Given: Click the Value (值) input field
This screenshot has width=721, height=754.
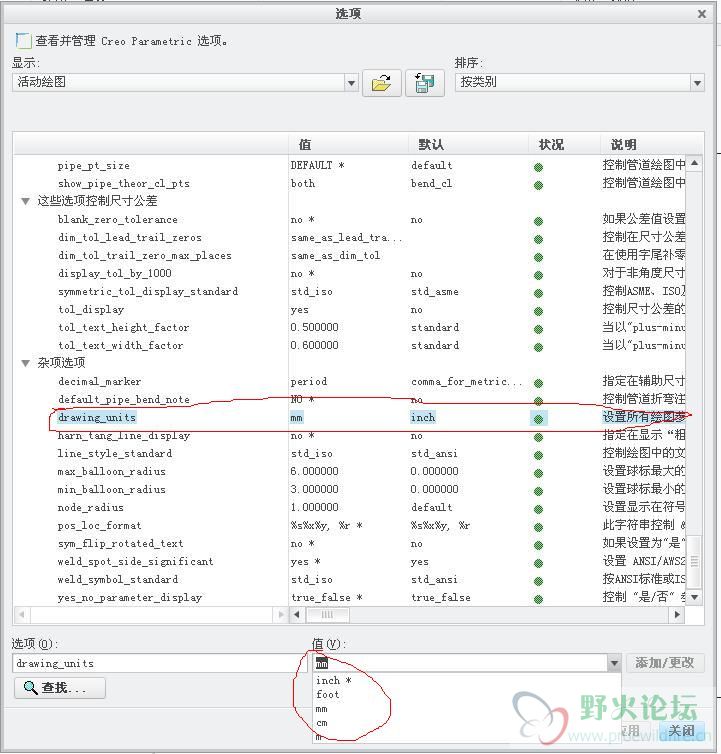Looking at the screenshot, I should 460,664.
